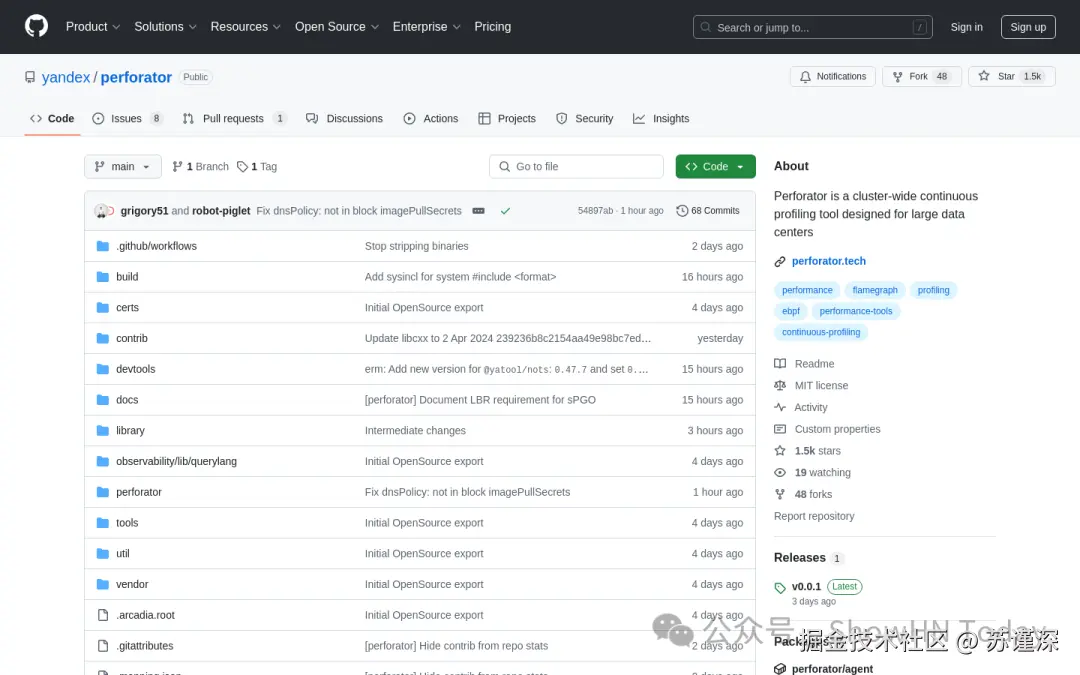Select the ebpf topic tag

791,311
